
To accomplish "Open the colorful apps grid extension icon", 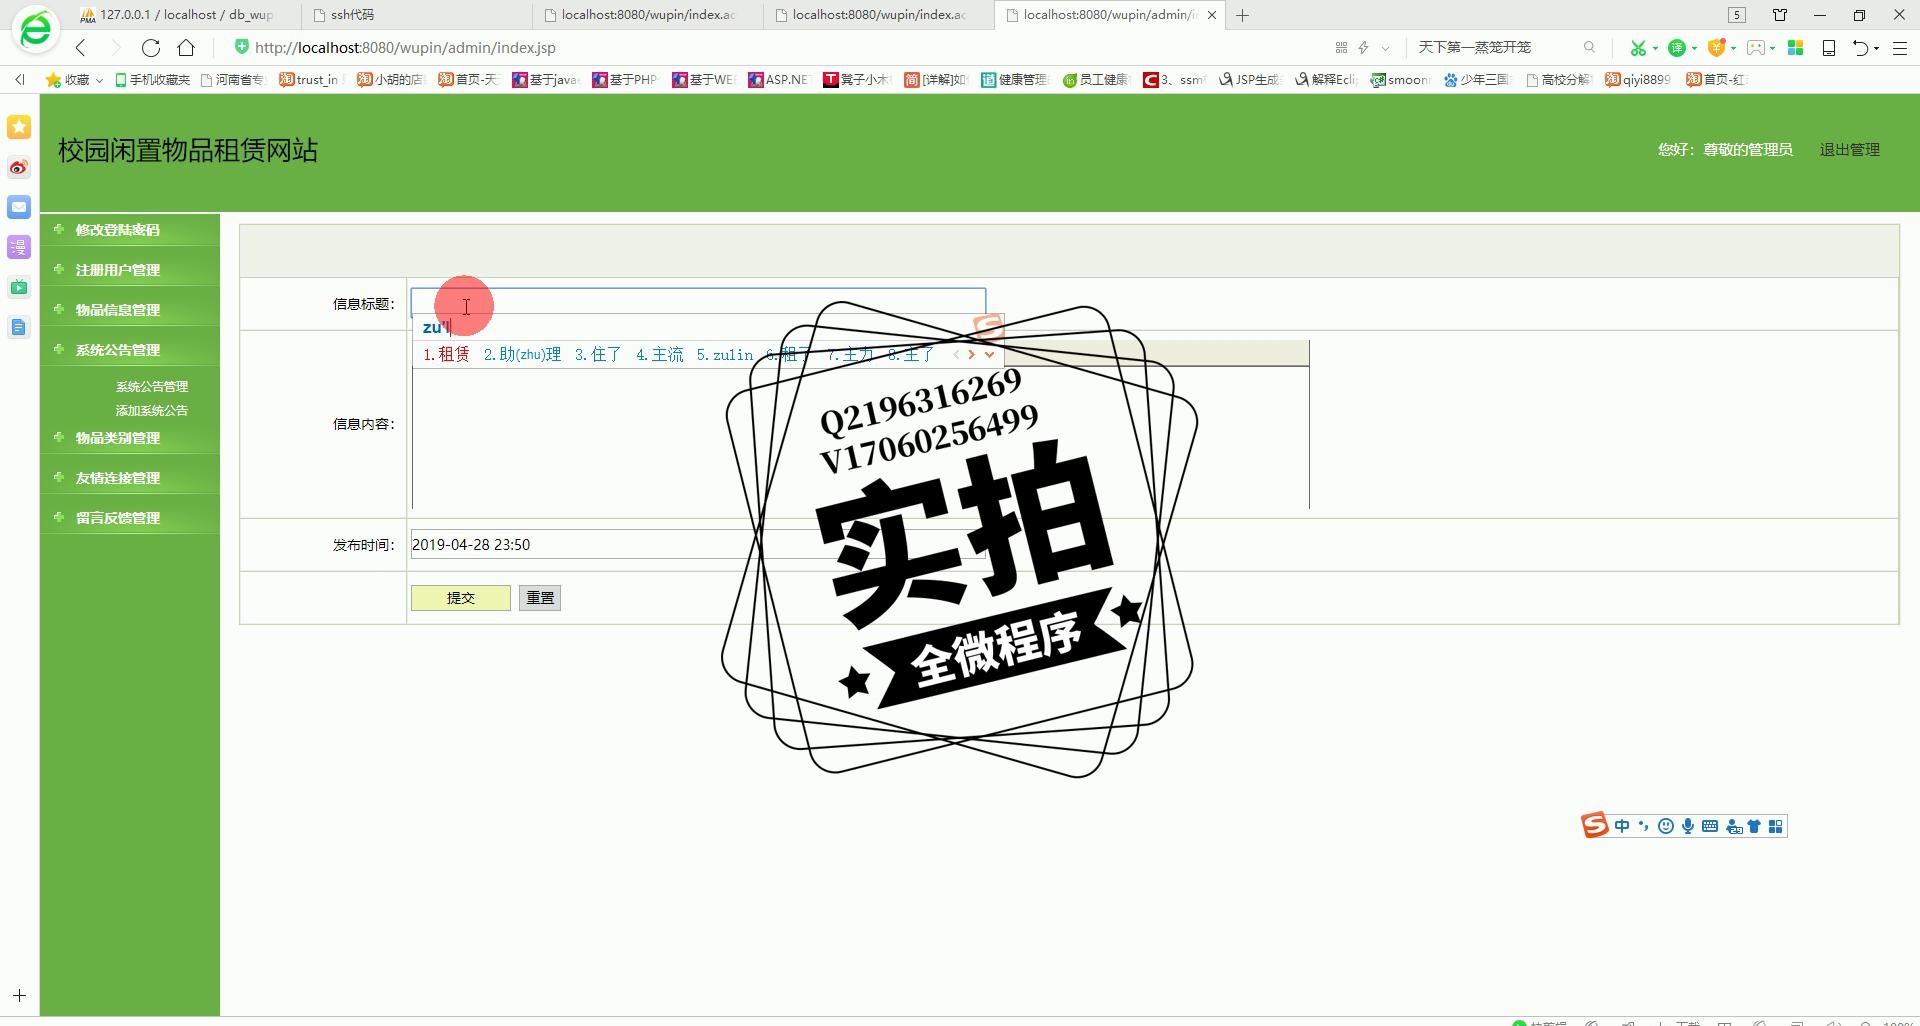I will (x=1796, y=48).
